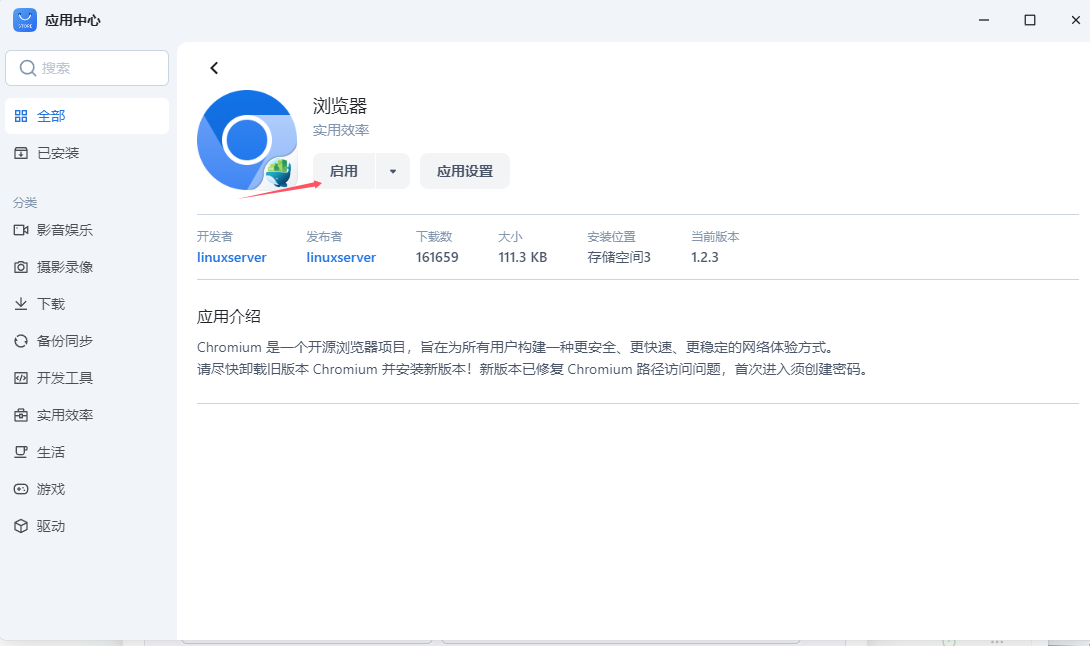
Task: Maximize the 应用中心 window
Action: [1030, 20]
